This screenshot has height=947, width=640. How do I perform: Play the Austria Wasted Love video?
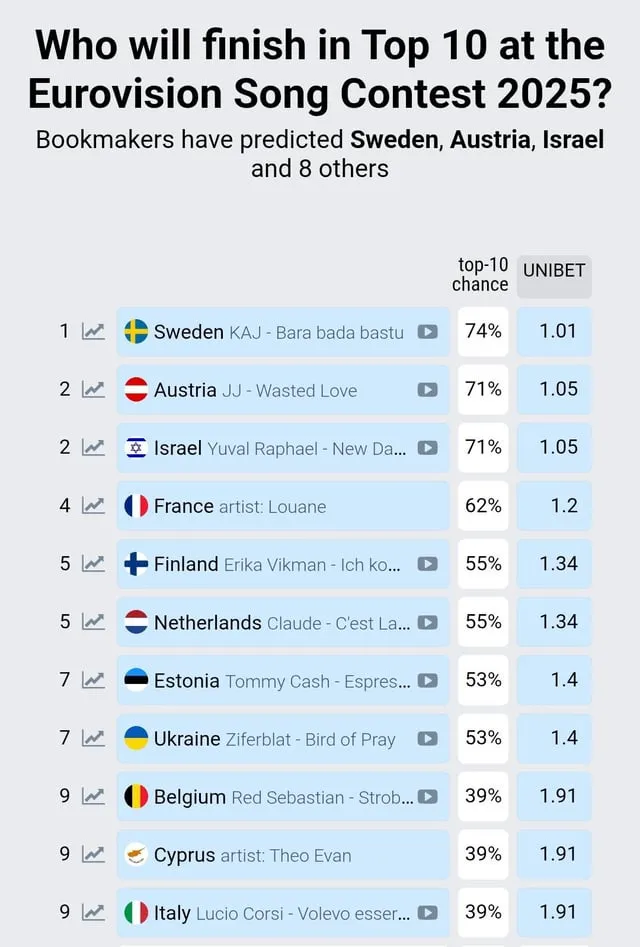pyautogui.click(x=427, y=390)
